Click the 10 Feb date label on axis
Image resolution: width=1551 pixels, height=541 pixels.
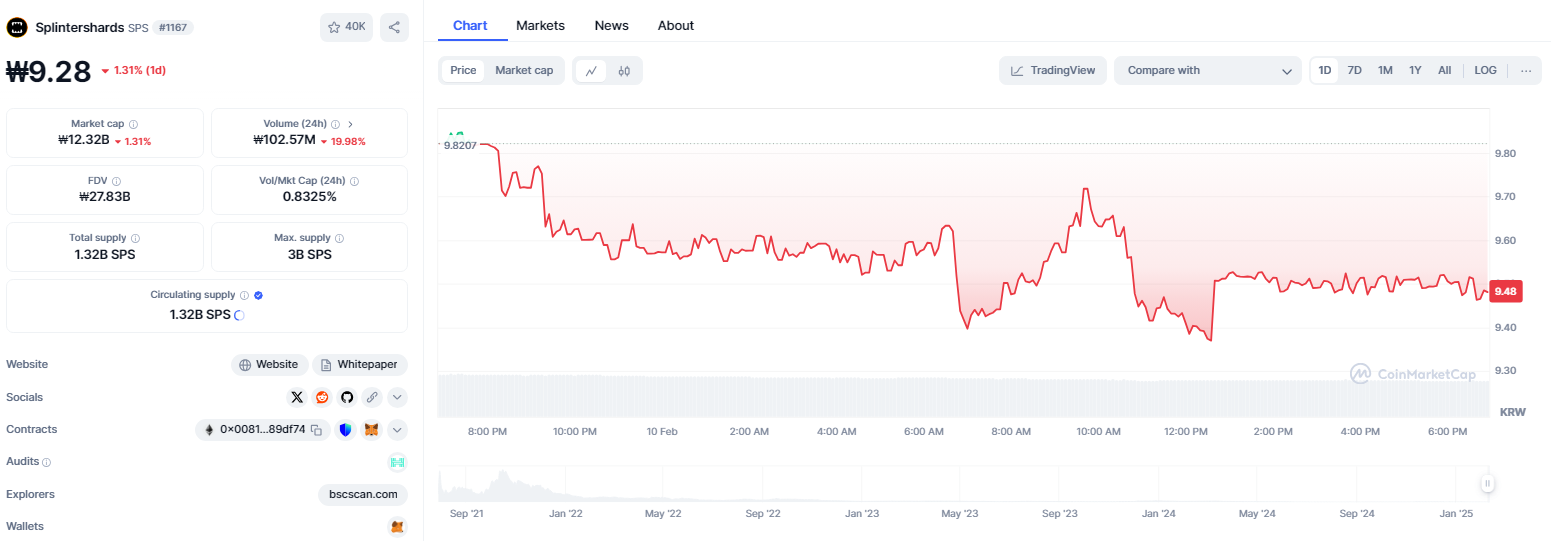(x=662, y=432)
